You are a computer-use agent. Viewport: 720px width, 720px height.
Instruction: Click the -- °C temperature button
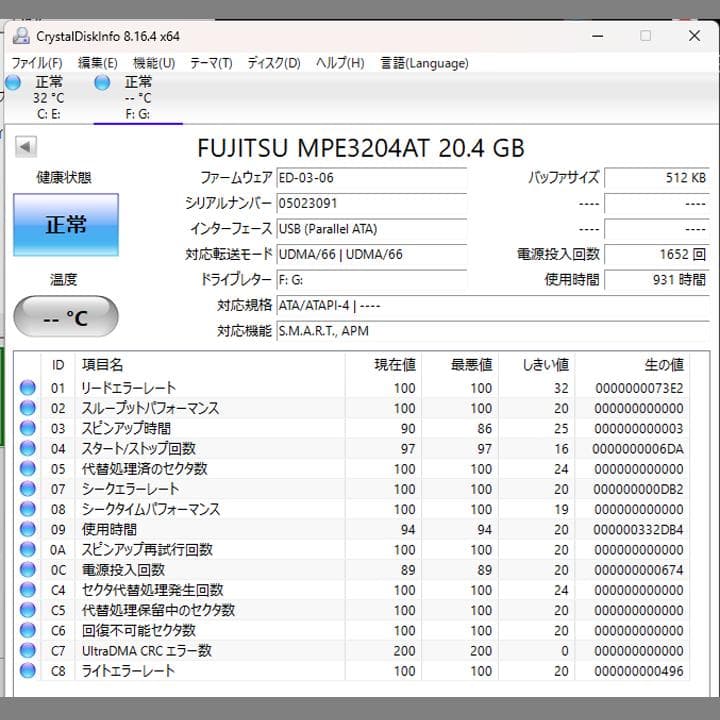[66, 316]
